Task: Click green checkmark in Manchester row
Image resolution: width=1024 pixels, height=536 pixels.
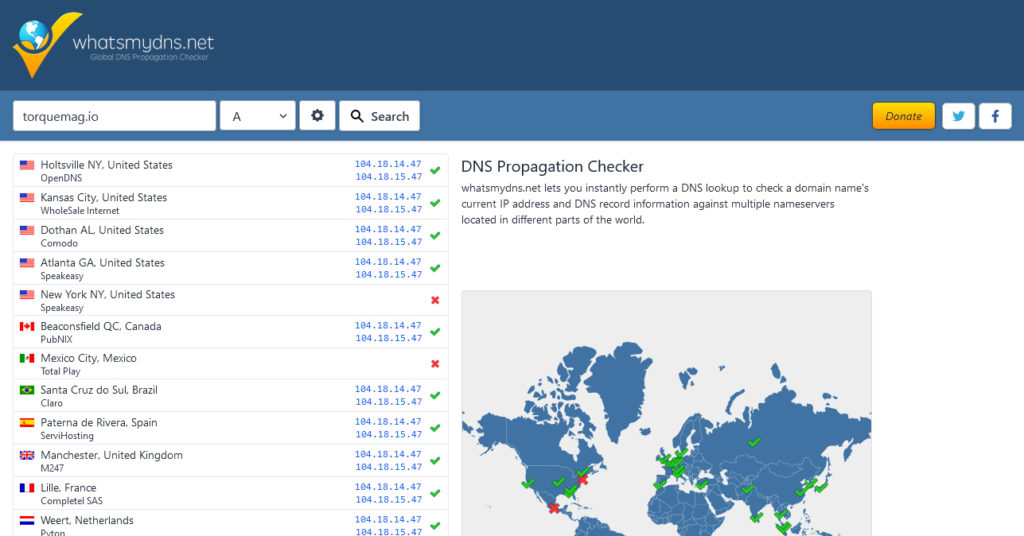Action: (x=435, y=461)
